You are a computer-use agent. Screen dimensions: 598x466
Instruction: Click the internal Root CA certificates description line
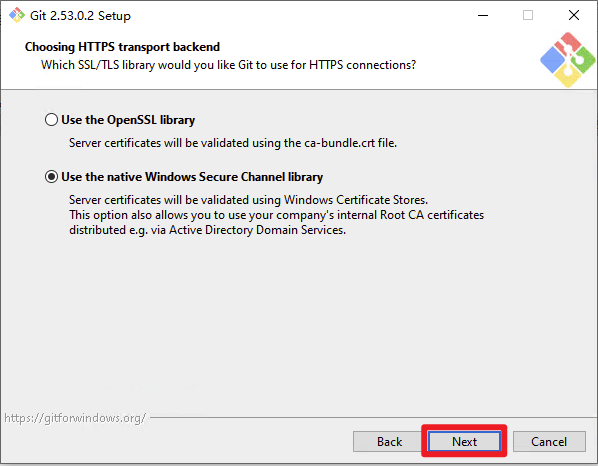click(x=276, y=215)
